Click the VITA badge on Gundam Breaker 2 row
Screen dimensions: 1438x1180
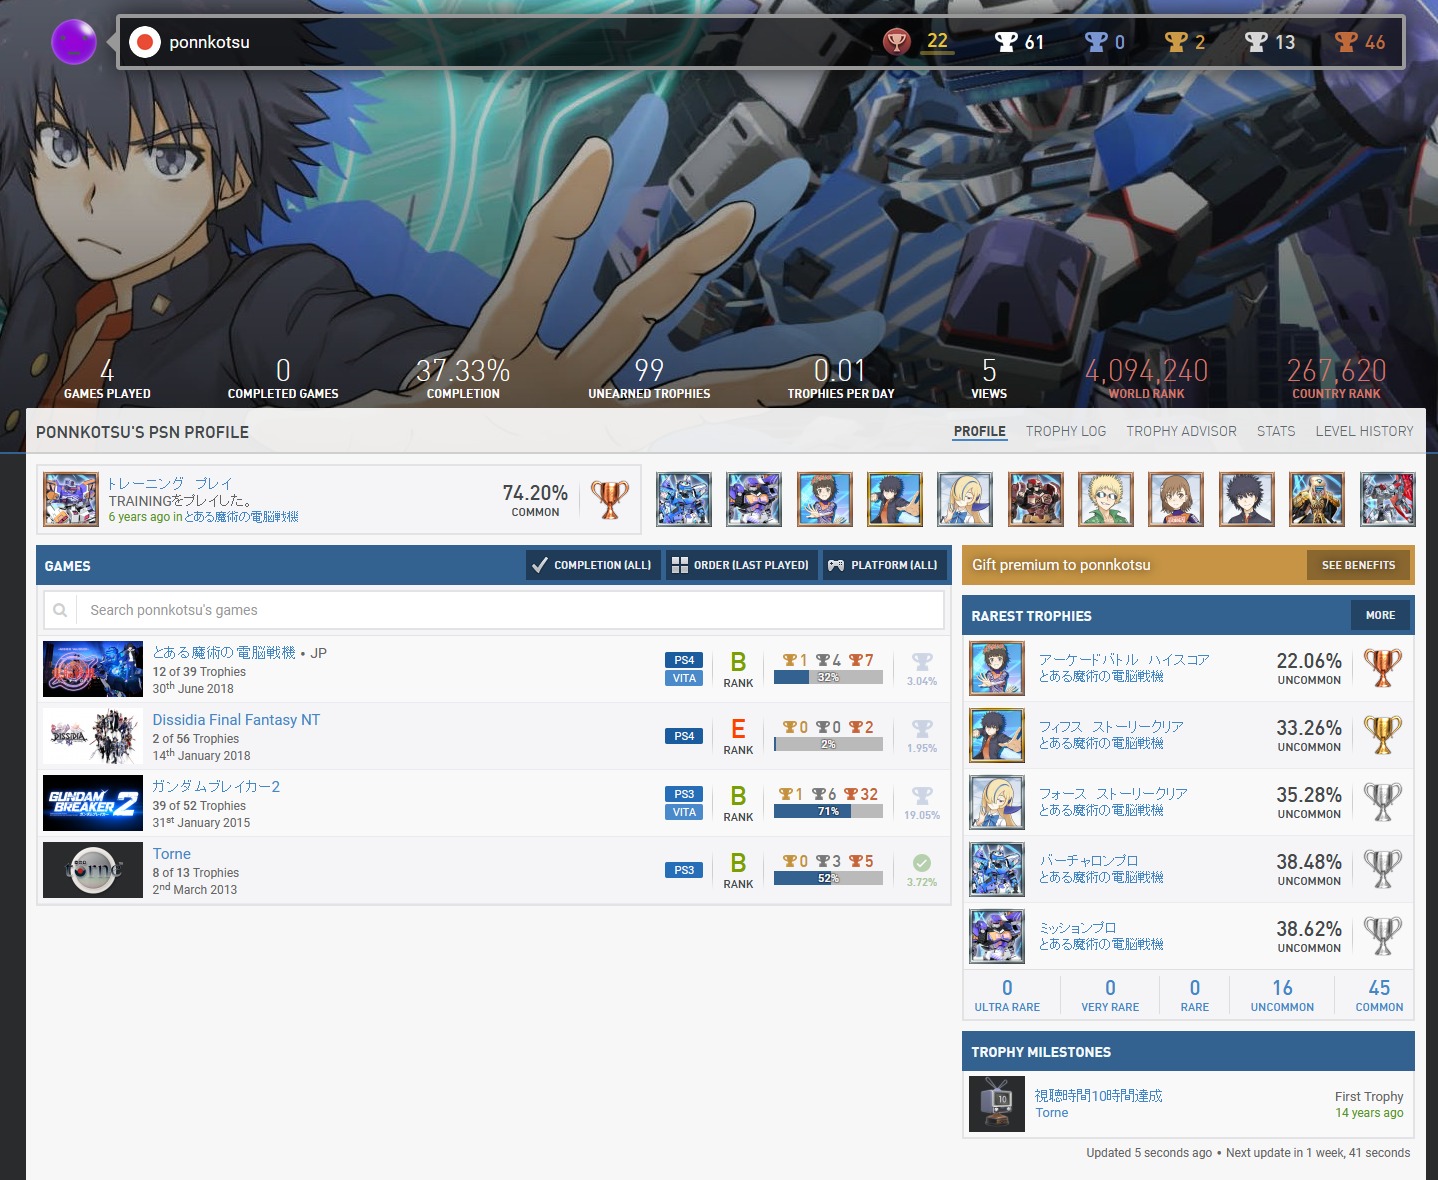coord(684,812)
